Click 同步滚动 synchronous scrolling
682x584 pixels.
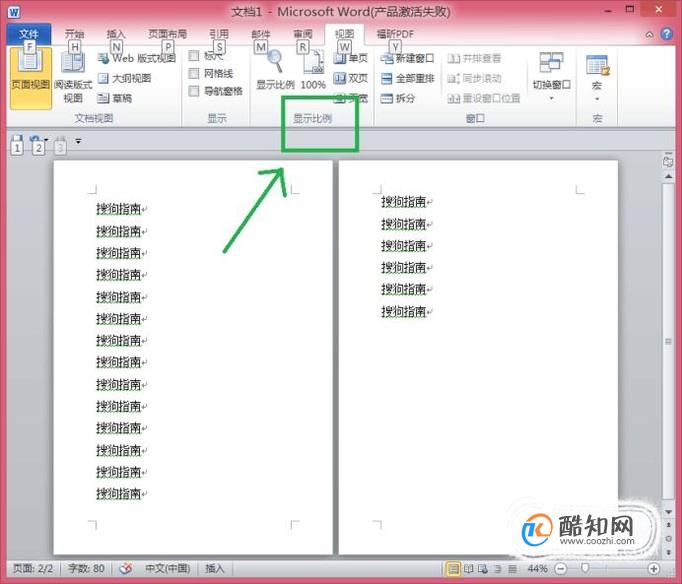474,78
